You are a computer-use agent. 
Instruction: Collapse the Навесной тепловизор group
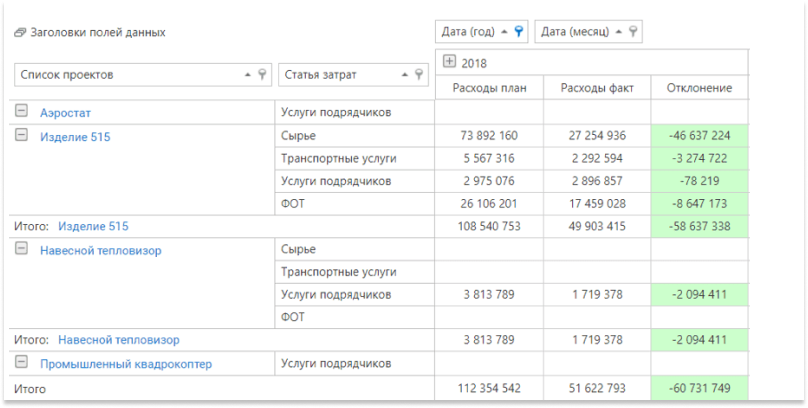[x=22, y=250]
